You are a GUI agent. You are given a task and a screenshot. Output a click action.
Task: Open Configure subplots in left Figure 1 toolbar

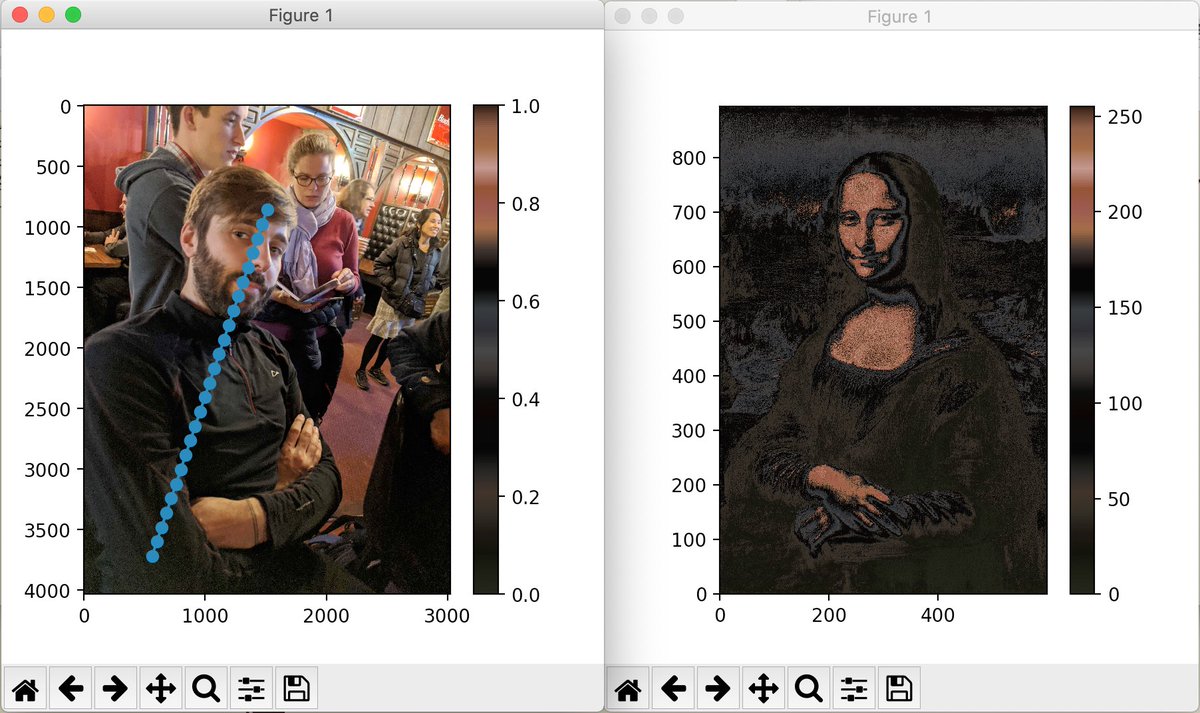(251, 688)
